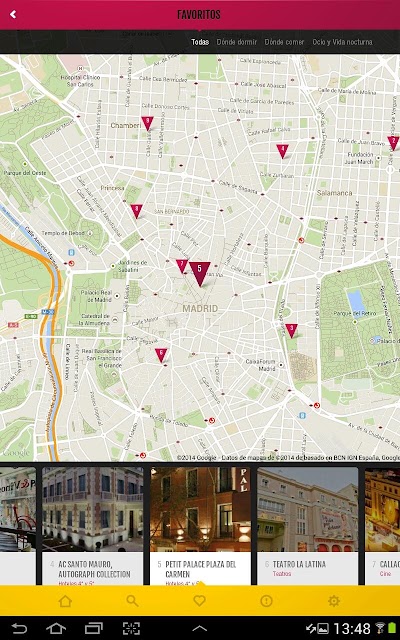Switch to Ocio y Vida nocturna tab

tap(342, 42)
